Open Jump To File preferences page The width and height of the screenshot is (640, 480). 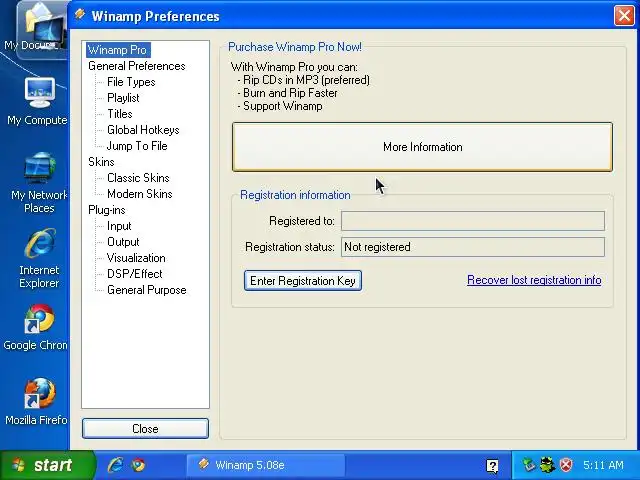137,146
